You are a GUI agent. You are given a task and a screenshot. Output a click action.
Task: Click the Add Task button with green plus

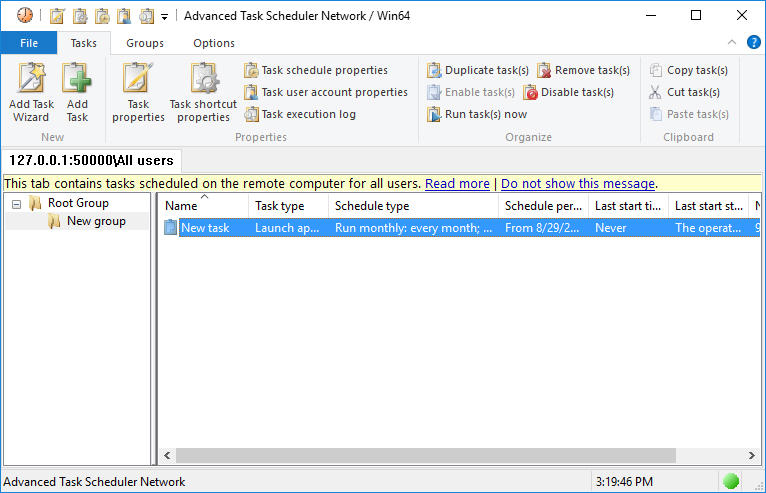[77, 92]
